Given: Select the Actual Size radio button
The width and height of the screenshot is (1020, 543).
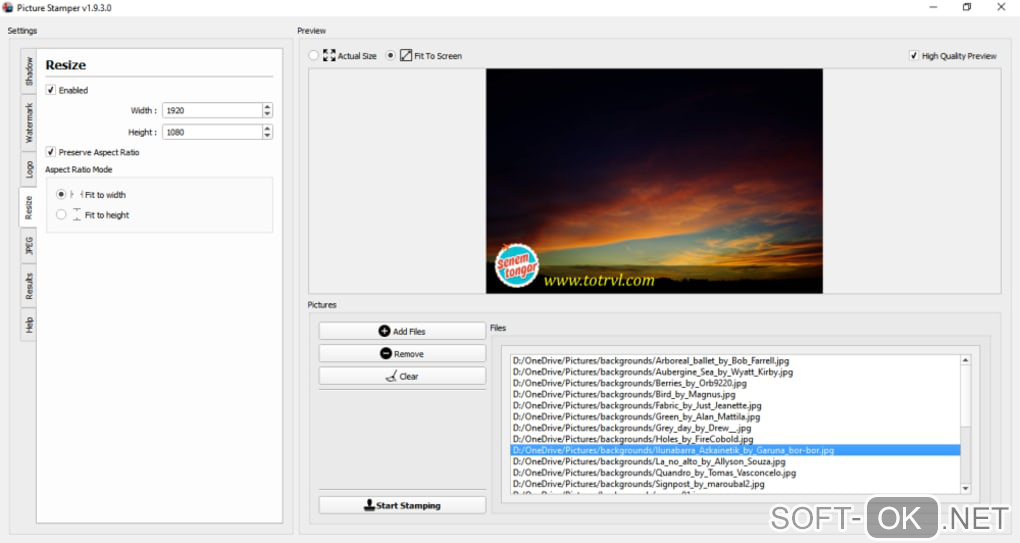Looking at the screenshot, I should [314, 55].
